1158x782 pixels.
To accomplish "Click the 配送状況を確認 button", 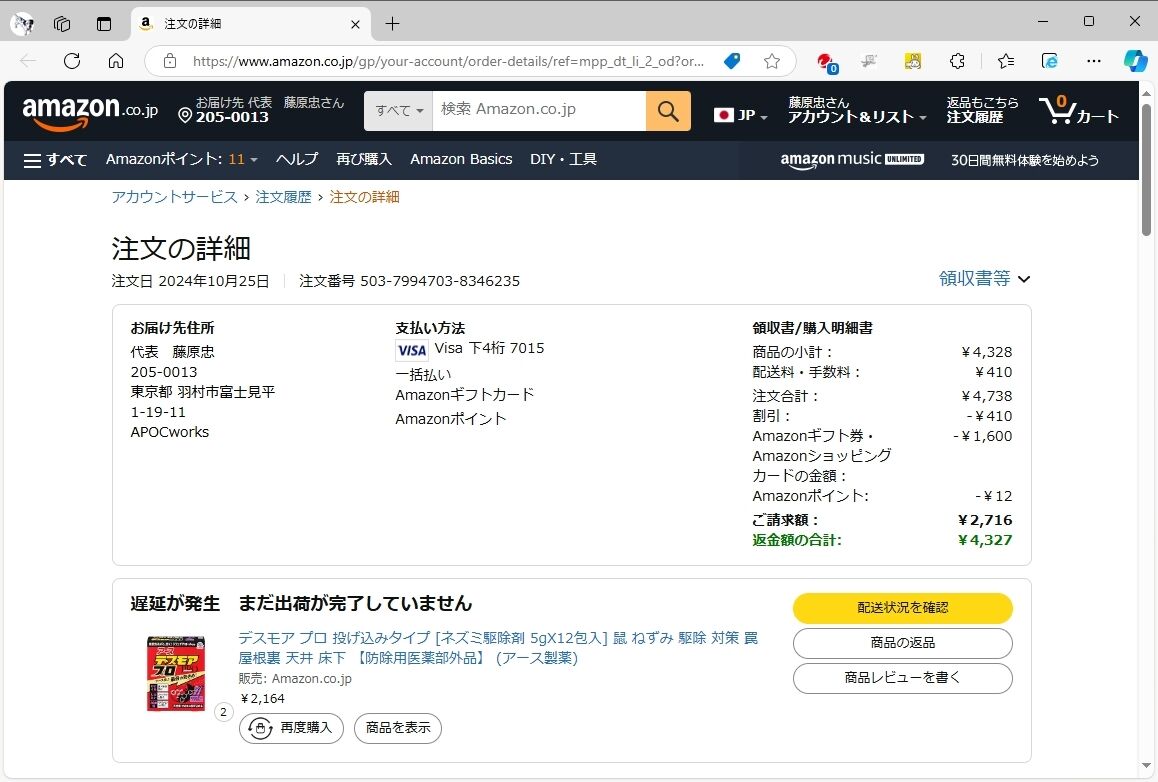I will 902,608.
